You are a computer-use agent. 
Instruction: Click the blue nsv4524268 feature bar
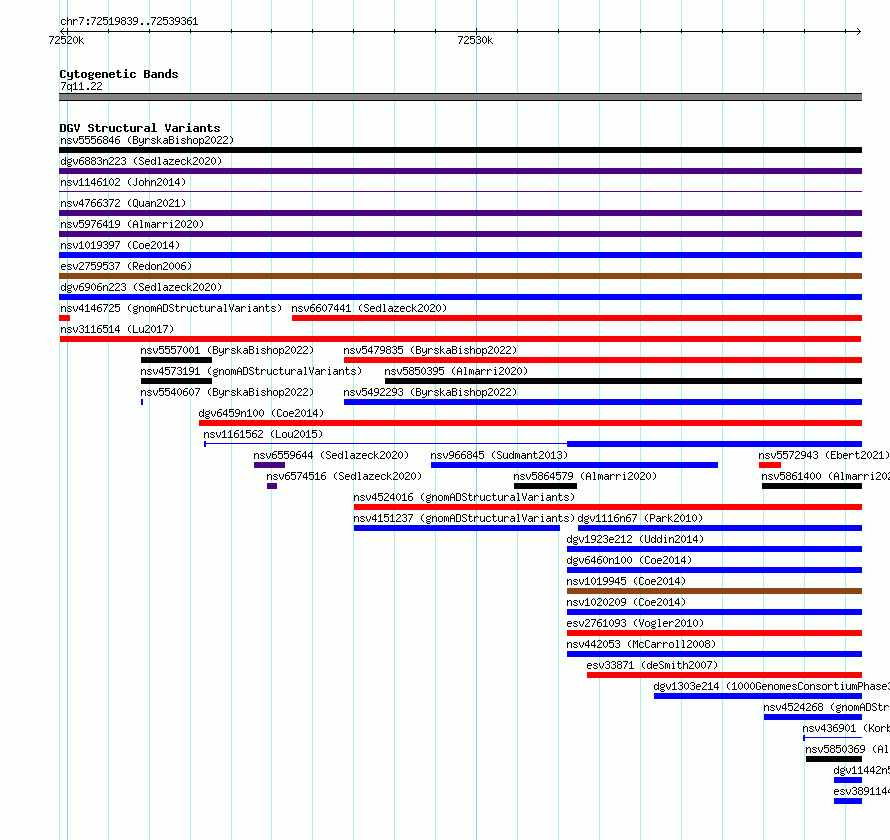point(813,717)
